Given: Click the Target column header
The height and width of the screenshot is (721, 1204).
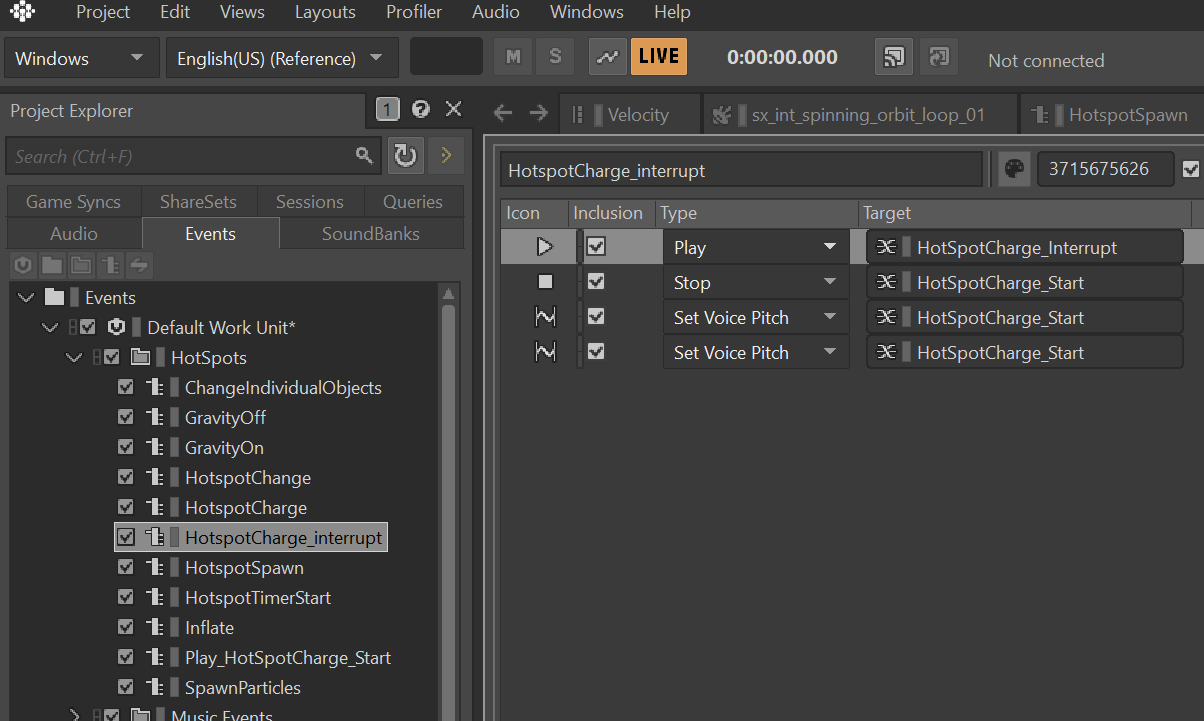Looking at the screenshot, I should click(x=1024, y=212).
